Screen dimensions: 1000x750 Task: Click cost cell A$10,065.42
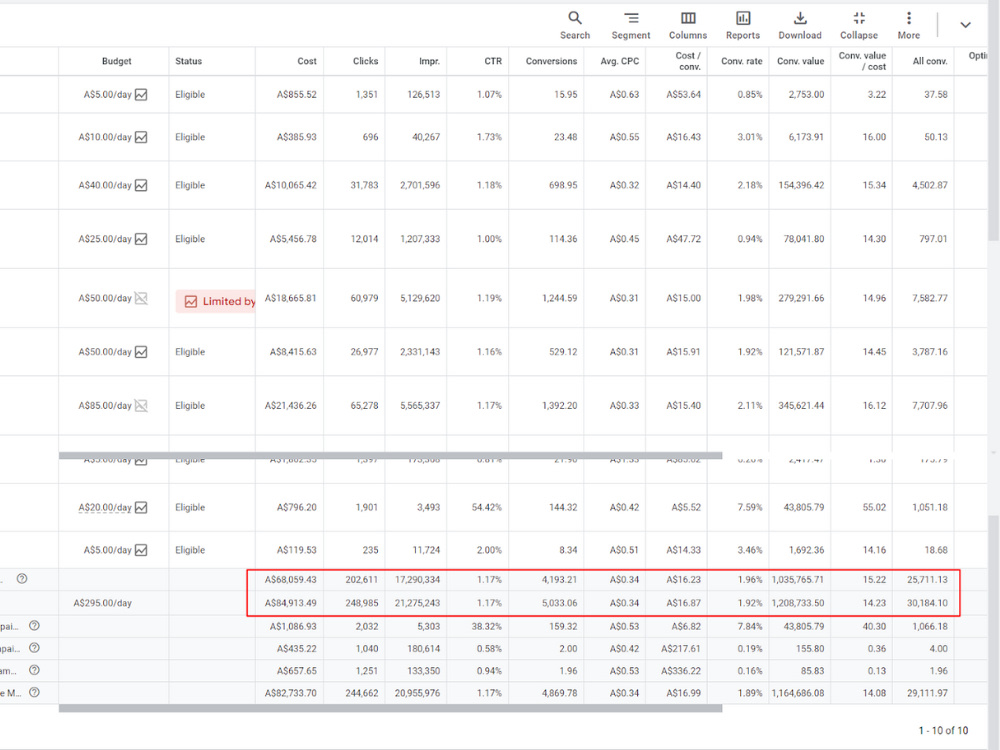pos(291,186)
